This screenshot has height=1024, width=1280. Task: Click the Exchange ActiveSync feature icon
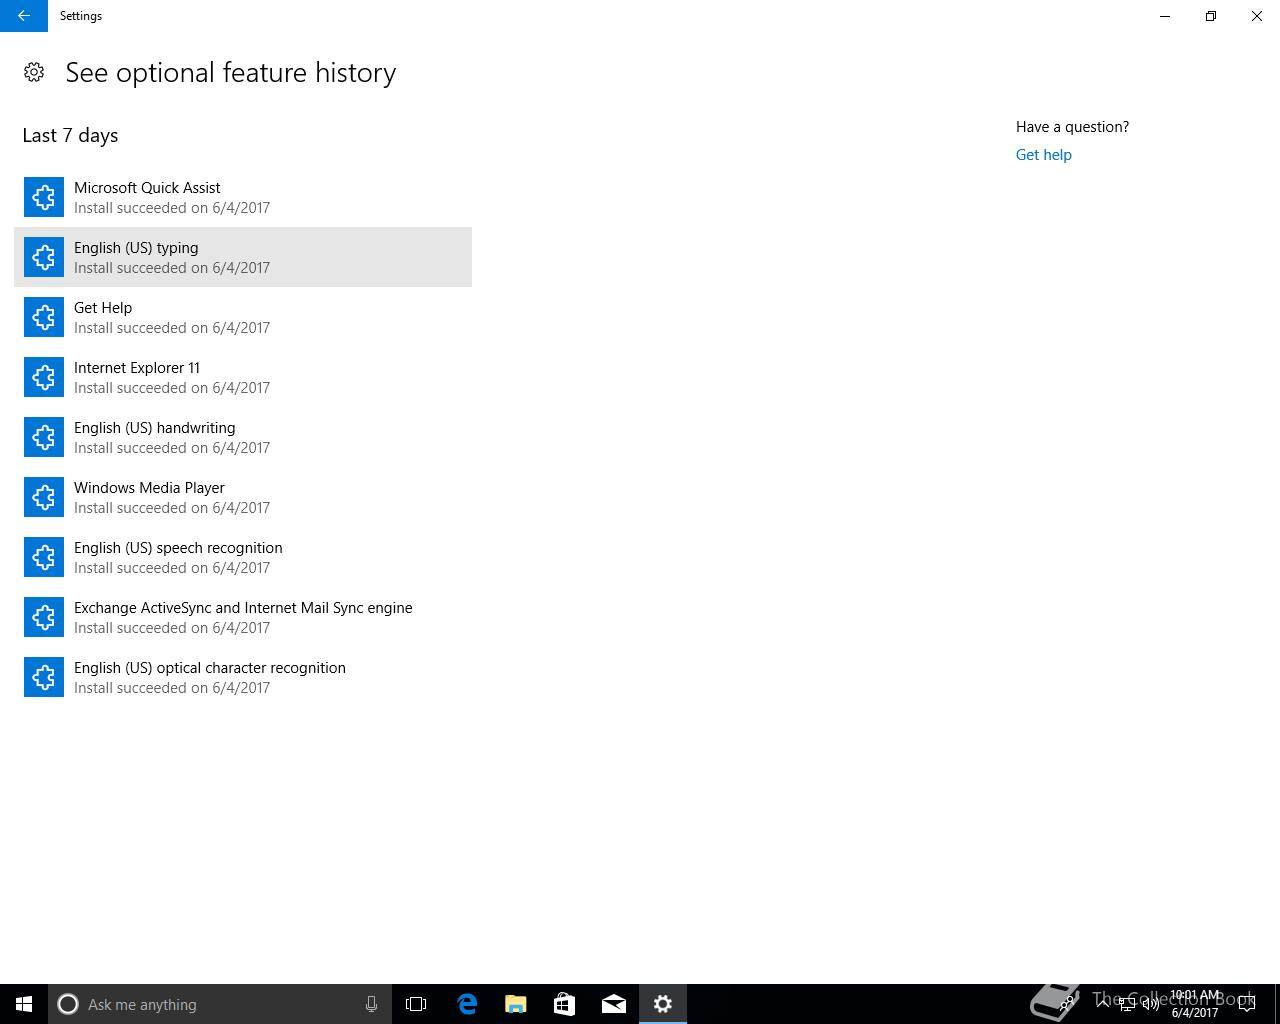[44, 617]
